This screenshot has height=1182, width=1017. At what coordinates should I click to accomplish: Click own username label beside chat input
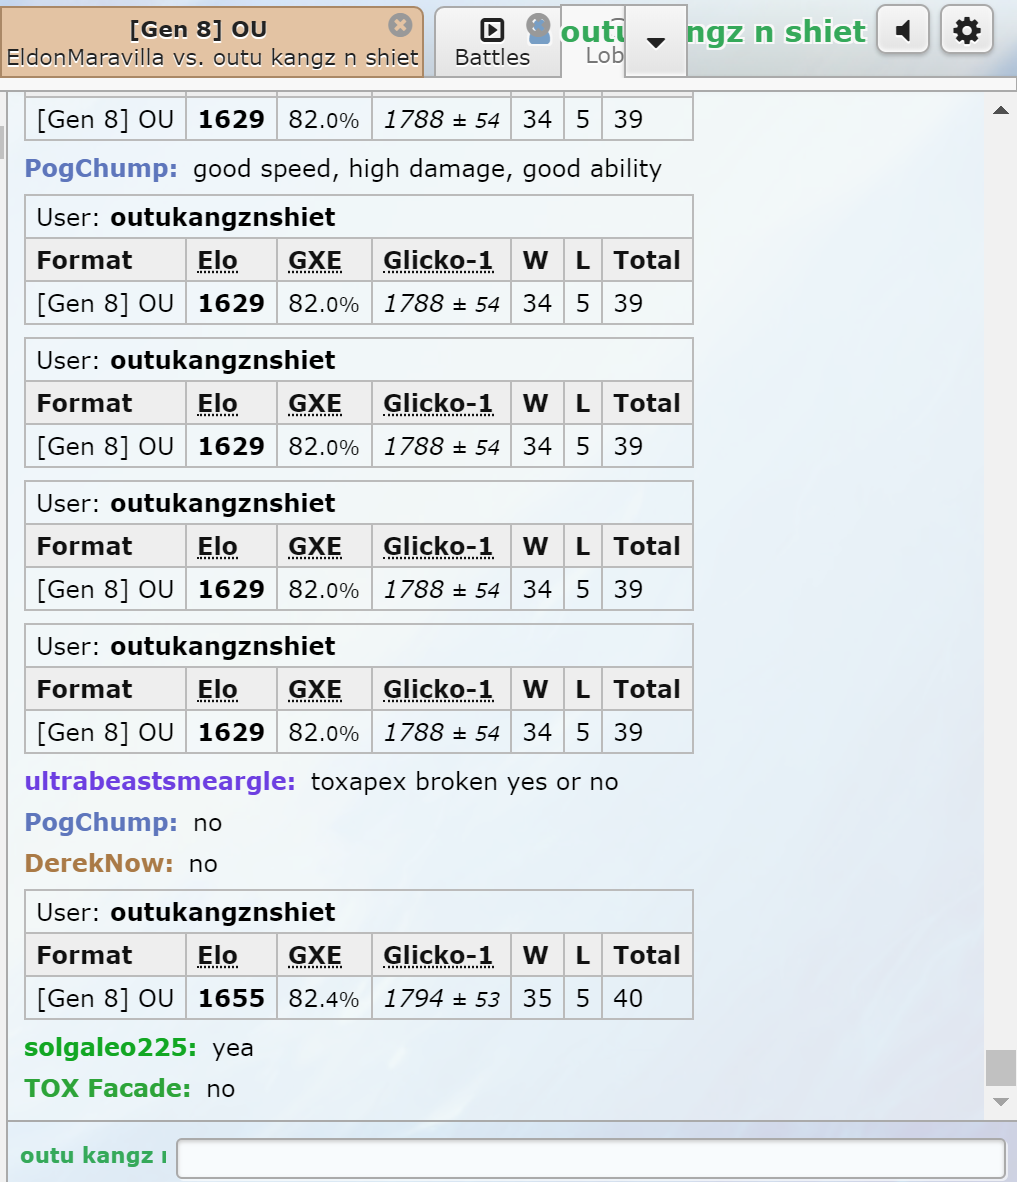click(93, 1156)
